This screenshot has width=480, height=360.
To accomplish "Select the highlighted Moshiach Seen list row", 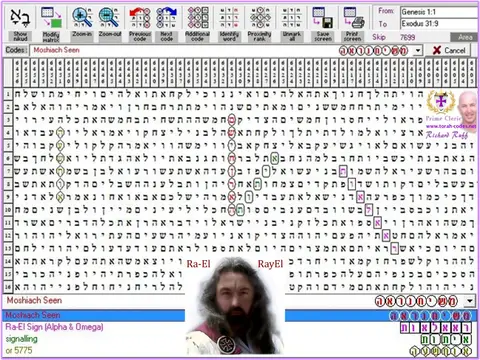I will [239, 315].
